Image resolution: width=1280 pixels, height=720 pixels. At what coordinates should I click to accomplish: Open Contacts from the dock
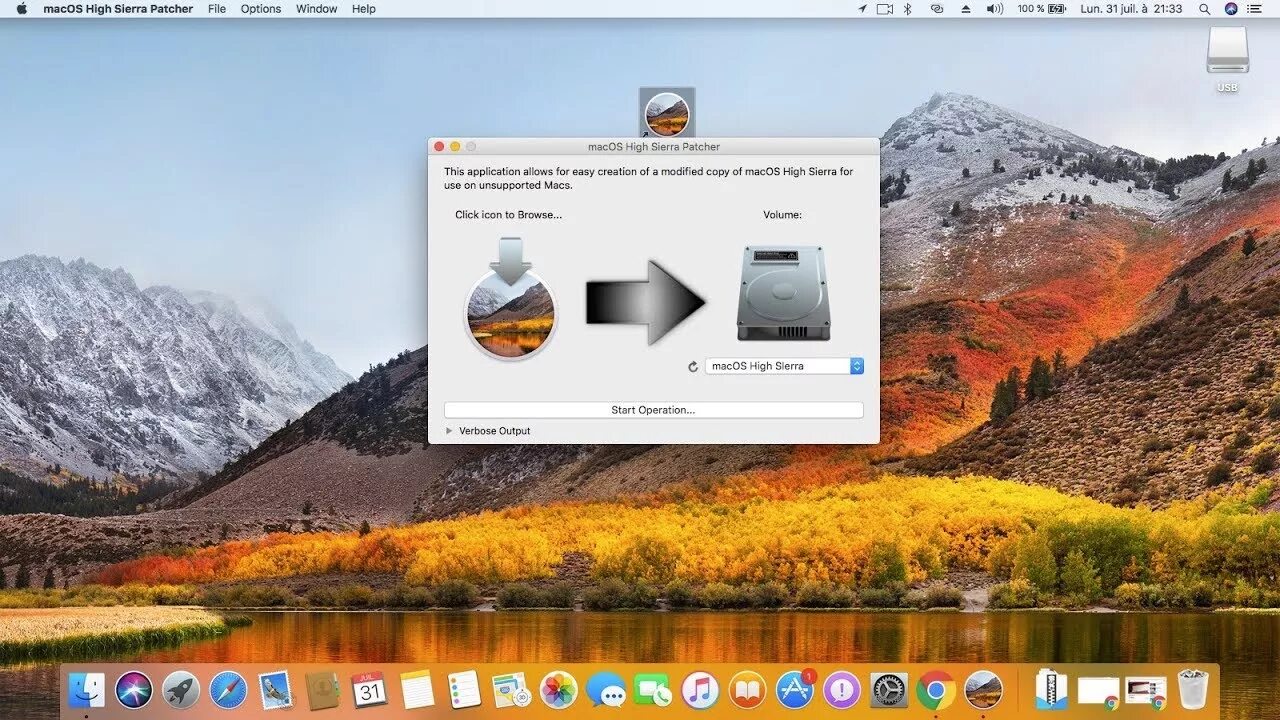(322, 690)
